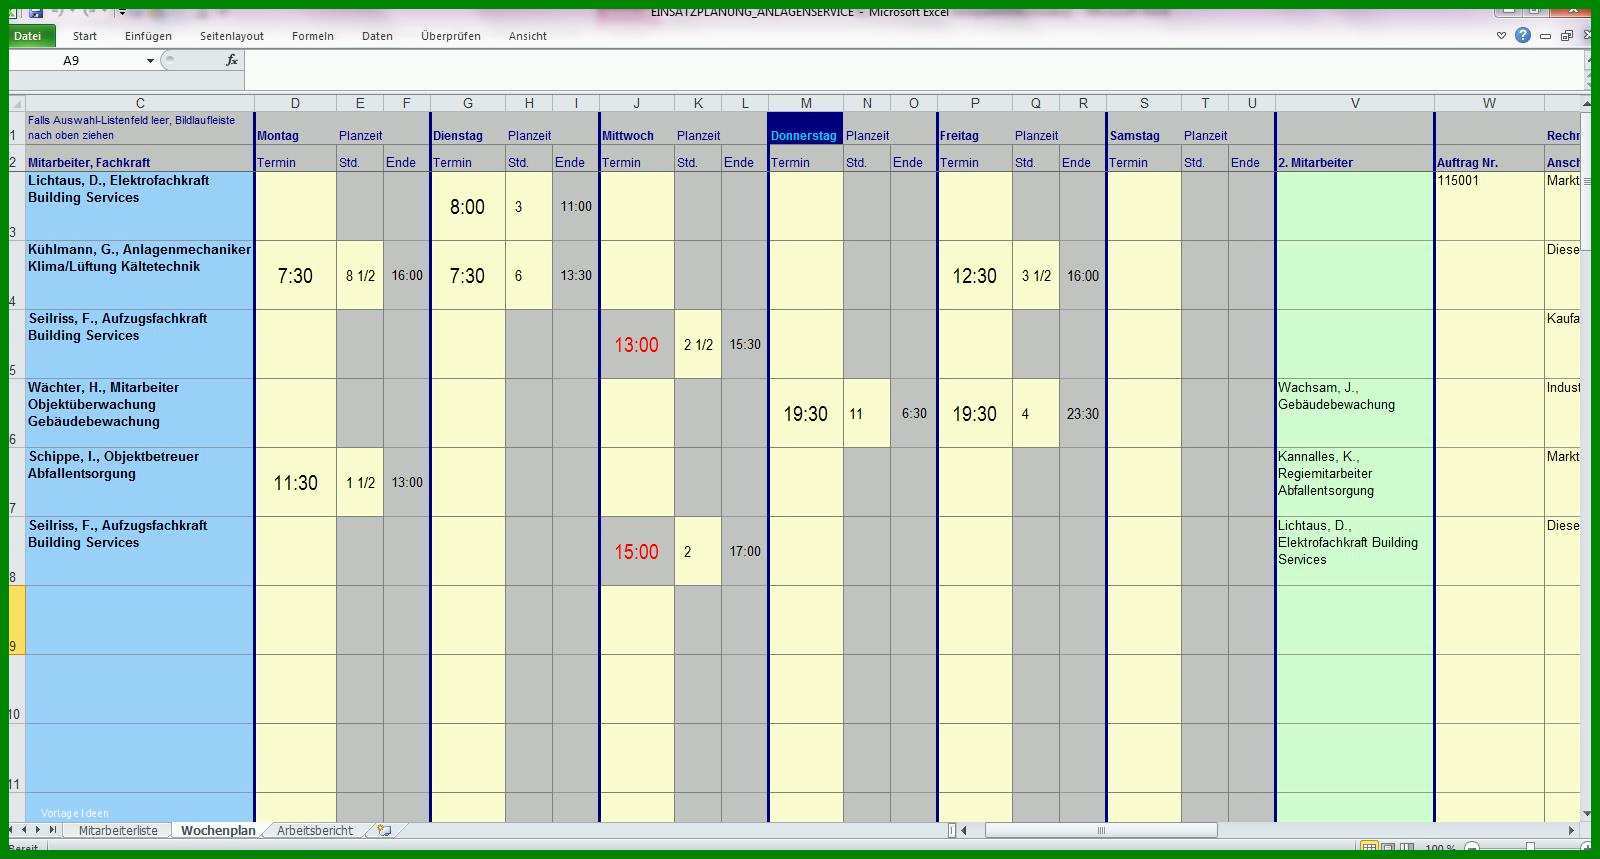This screenshot has width=1600, height=859.
Task: Select row 3 header
Action: pyautogui.click(x=17, y=206)
